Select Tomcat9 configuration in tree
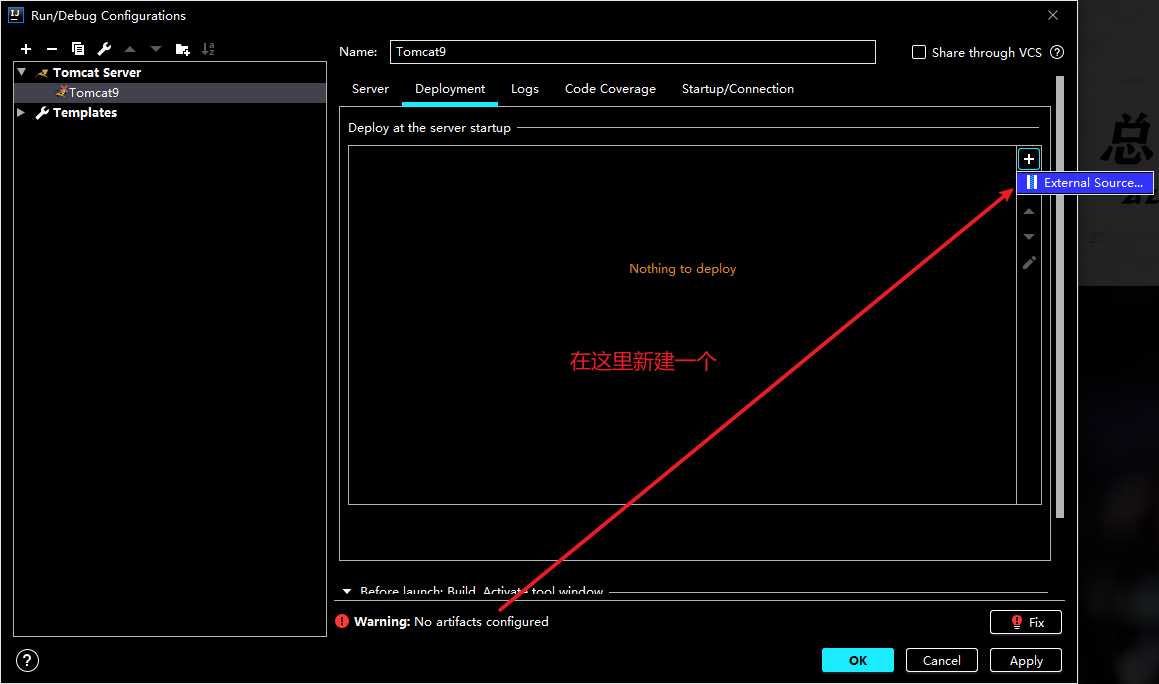 point(170,92)
